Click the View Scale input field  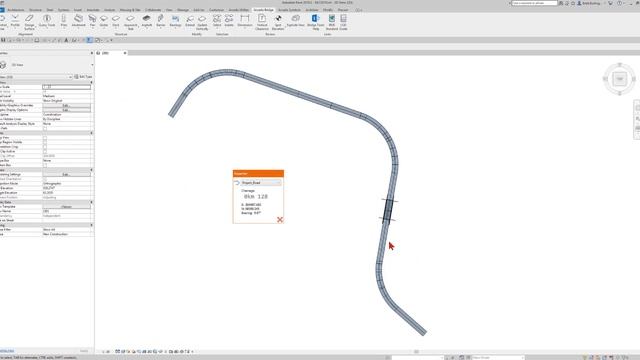67,87
